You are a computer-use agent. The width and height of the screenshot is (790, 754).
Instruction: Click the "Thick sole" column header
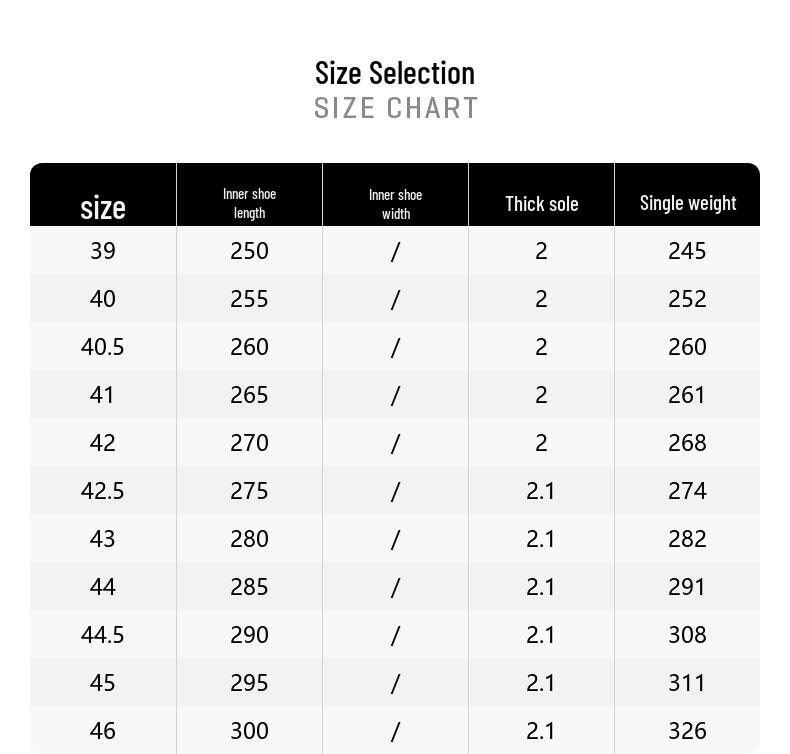[x=541, y=204]
